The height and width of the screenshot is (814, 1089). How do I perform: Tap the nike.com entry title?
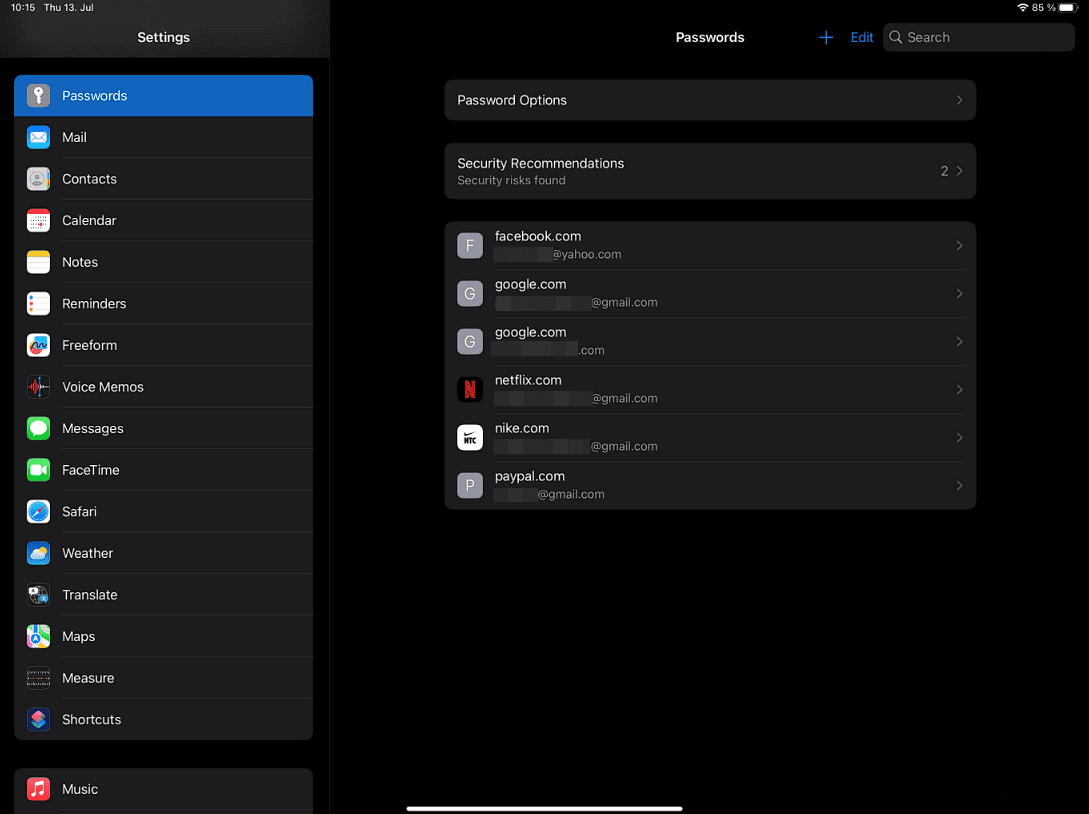[522, 429]
